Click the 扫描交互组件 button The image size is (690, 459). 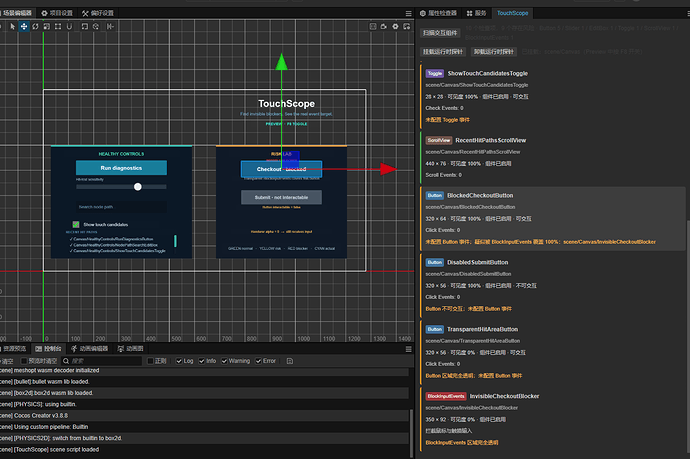coord(440,33)
